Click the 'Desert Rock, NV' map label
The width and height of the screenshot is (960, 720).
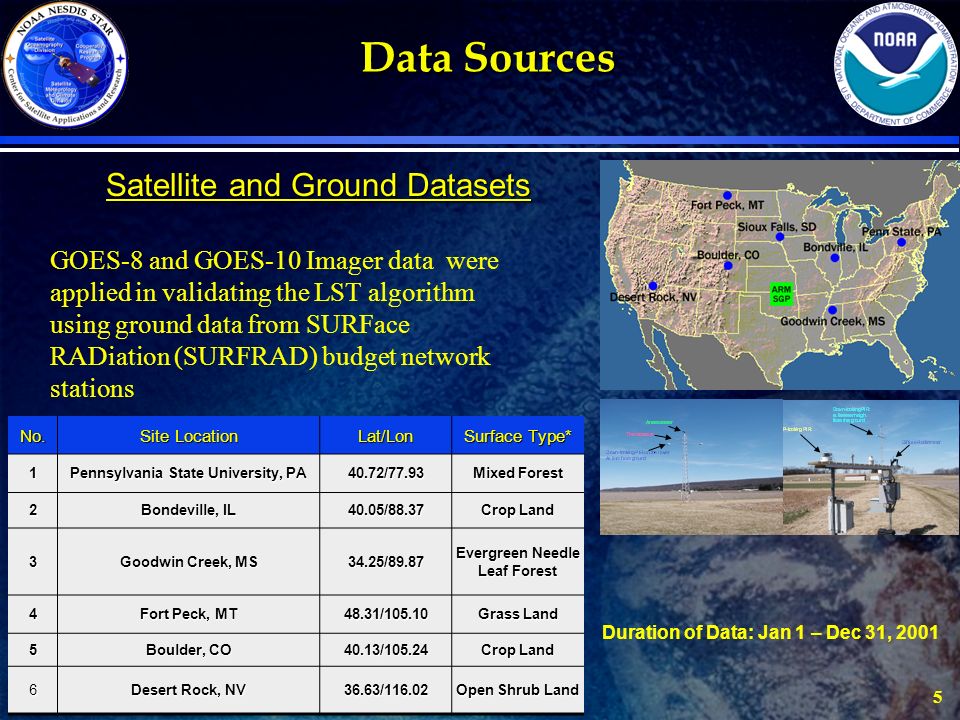[653, 297]
